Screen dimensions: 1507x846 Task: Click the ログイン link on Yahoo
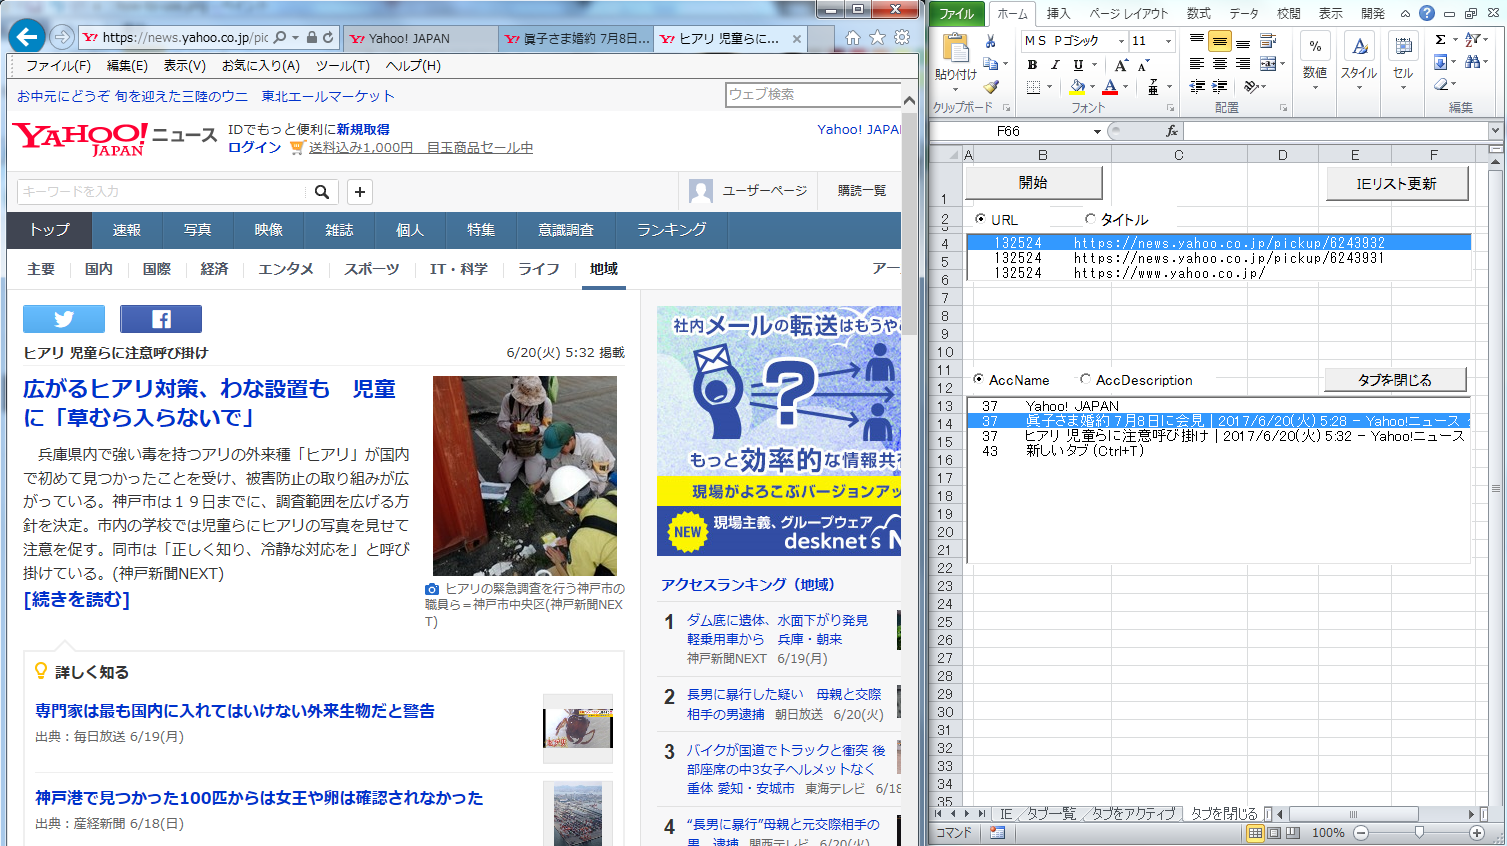coord(255,147)
